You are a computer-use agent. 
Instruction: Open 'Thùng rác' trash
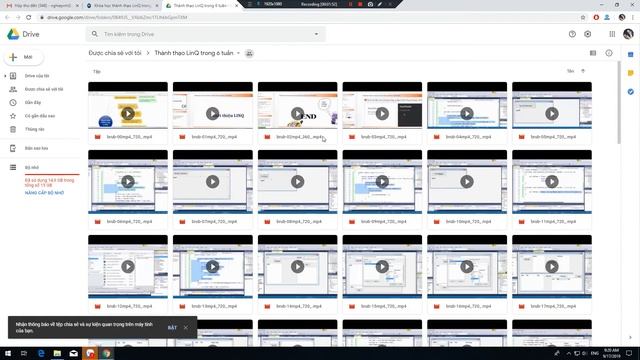point(34,129)
